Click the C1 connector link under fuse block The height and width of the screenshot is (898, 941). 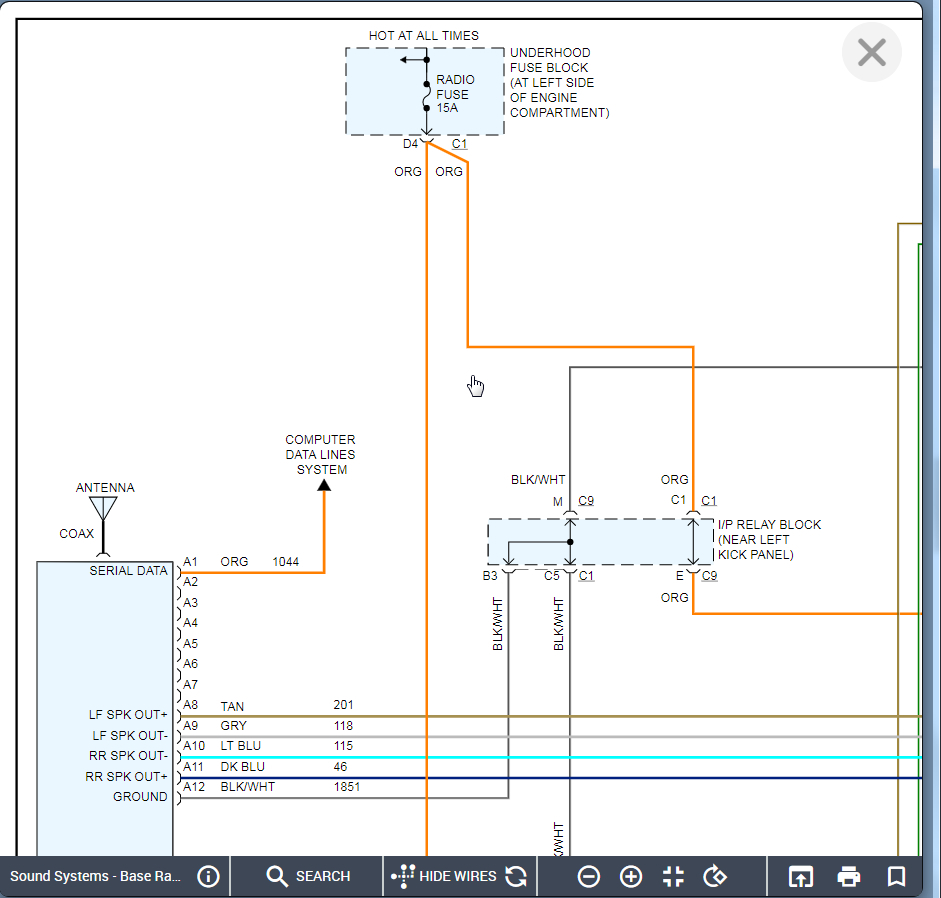(459, 144)
